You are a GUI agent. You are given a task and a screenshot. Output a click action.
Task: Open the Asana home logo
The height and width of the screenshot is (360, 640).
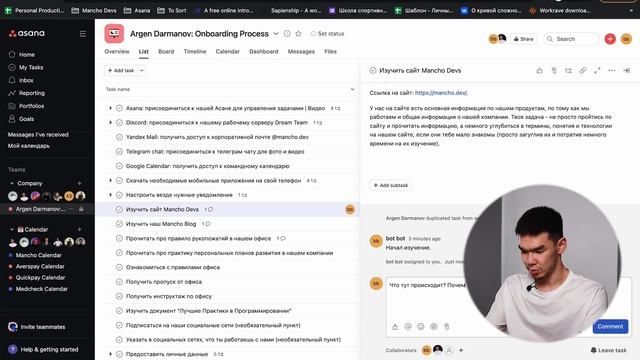pyautogui.click(x=27, y=33)
